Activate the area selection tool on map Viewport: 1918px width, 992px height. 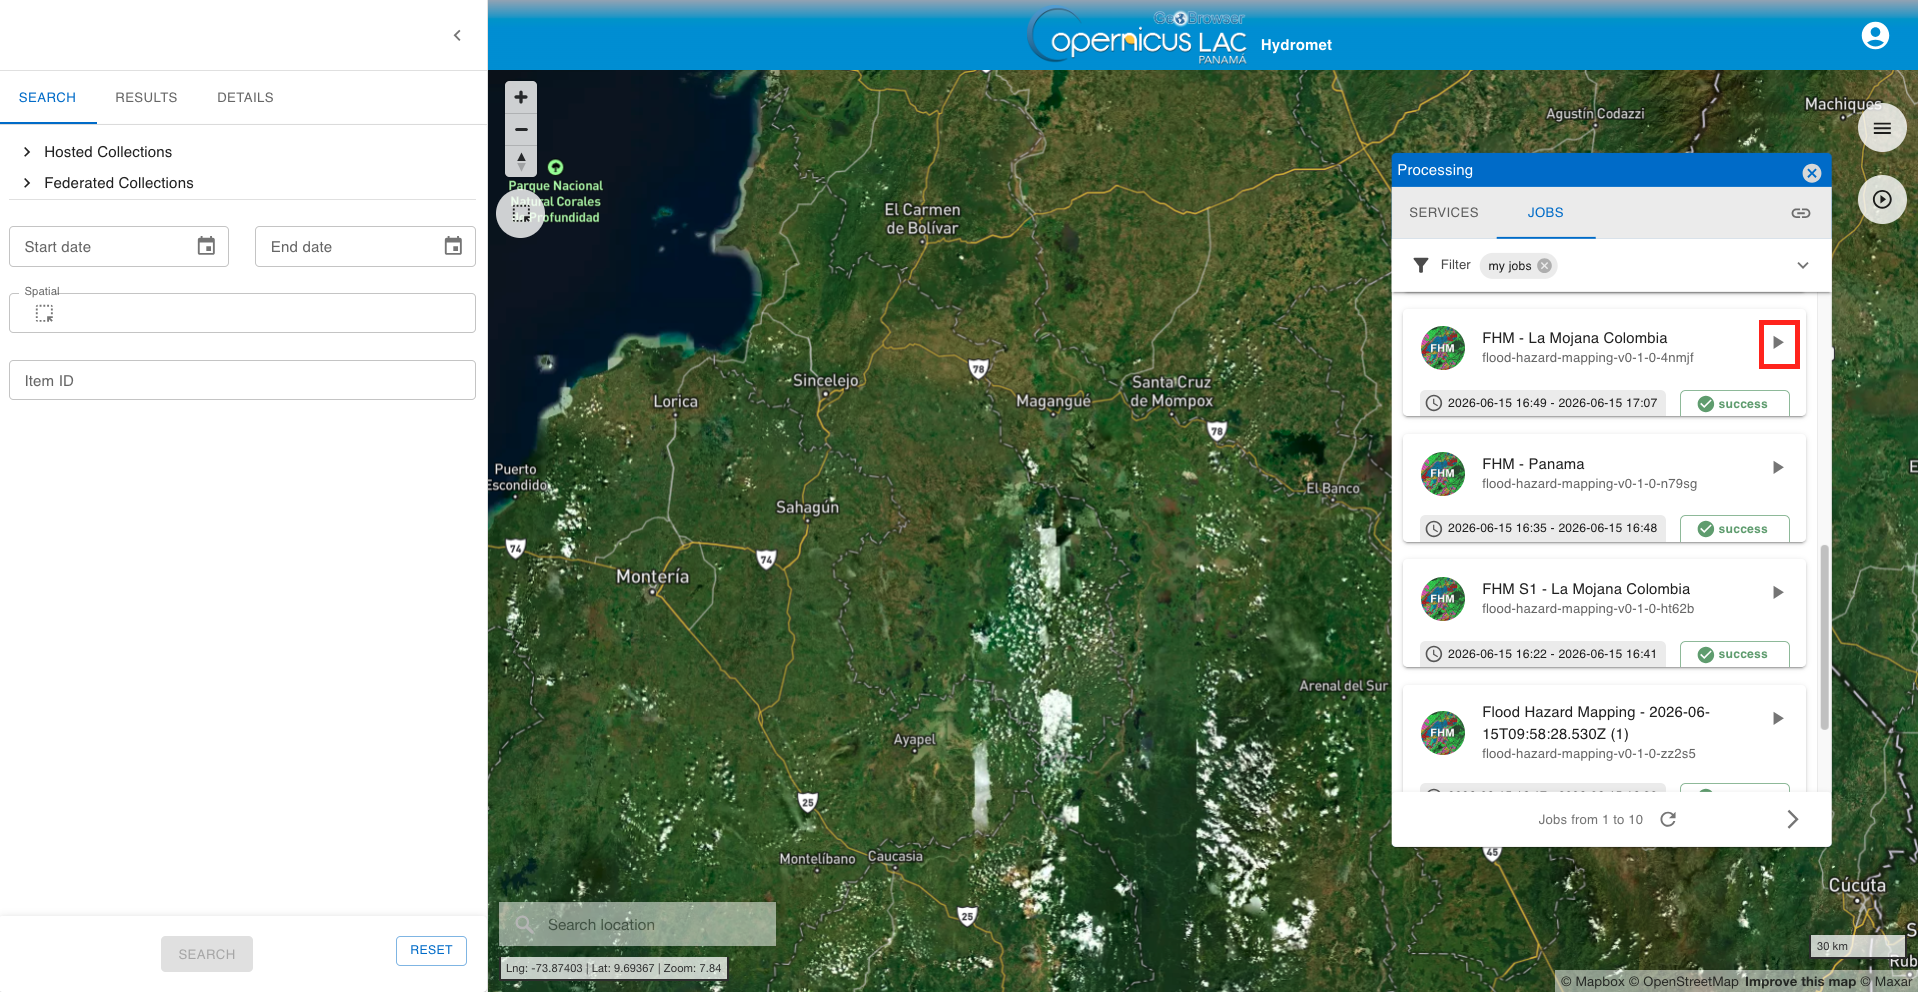pos(521,213)
